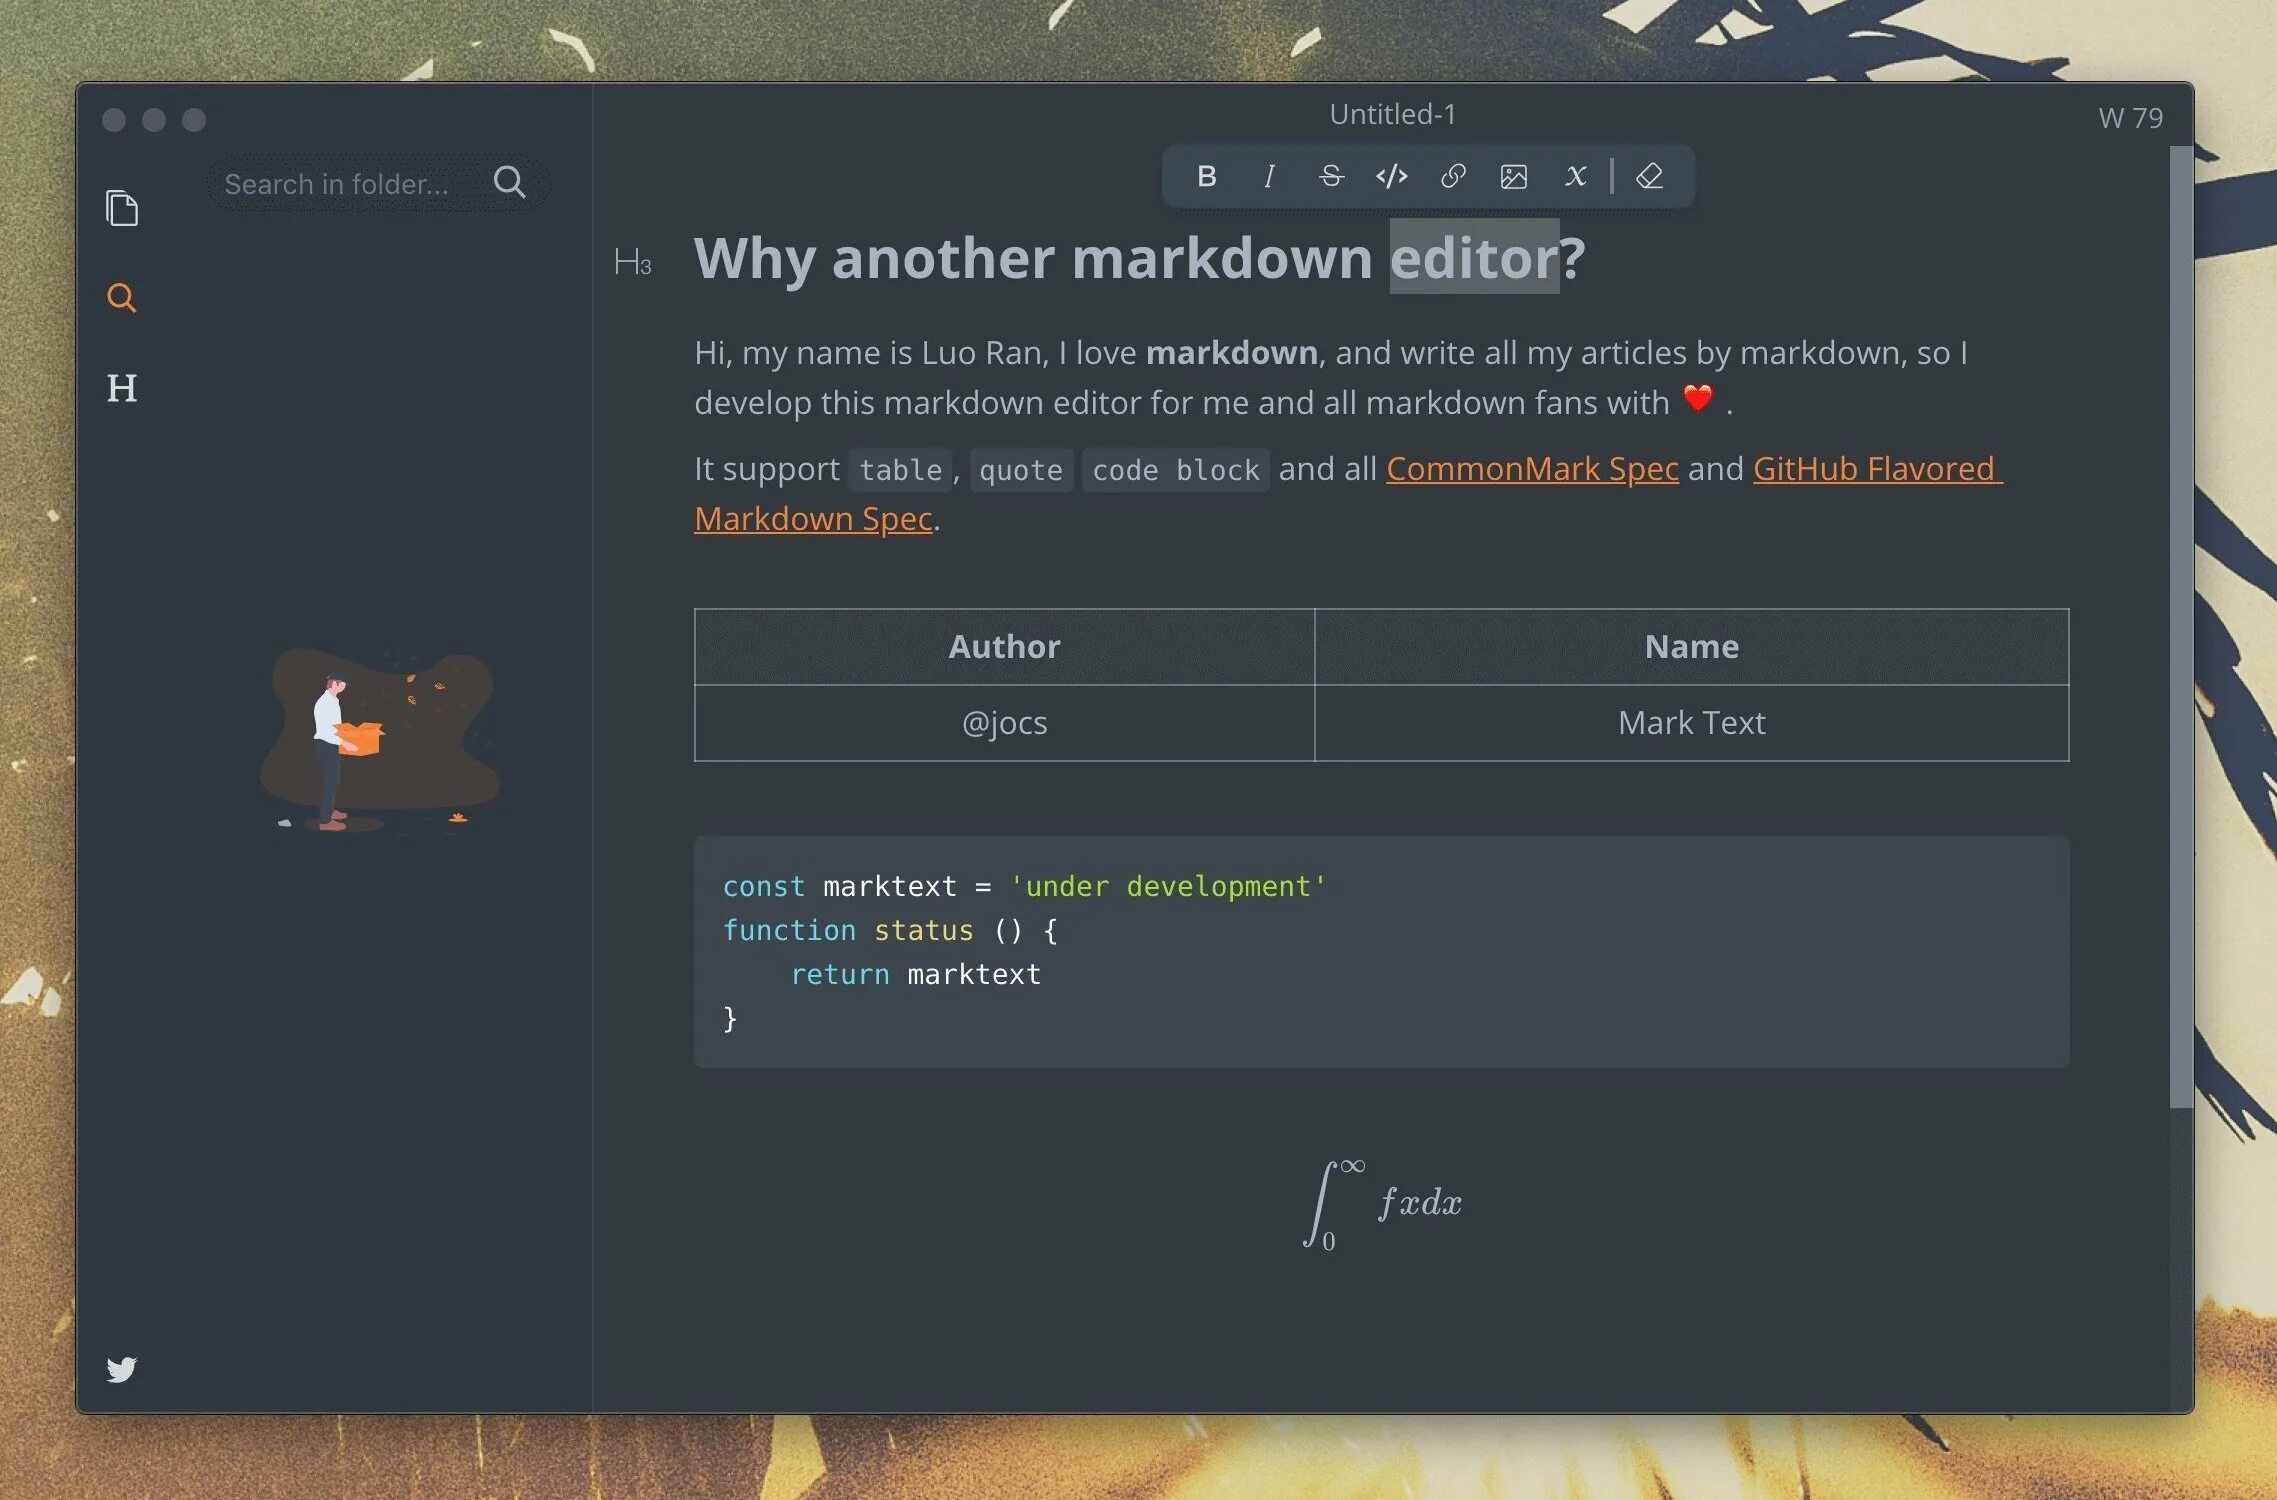The width and height of the screenshot is (2277, 1500).
Task: Click the H3 heading level indicator
Action: click(x=632, y=263)
